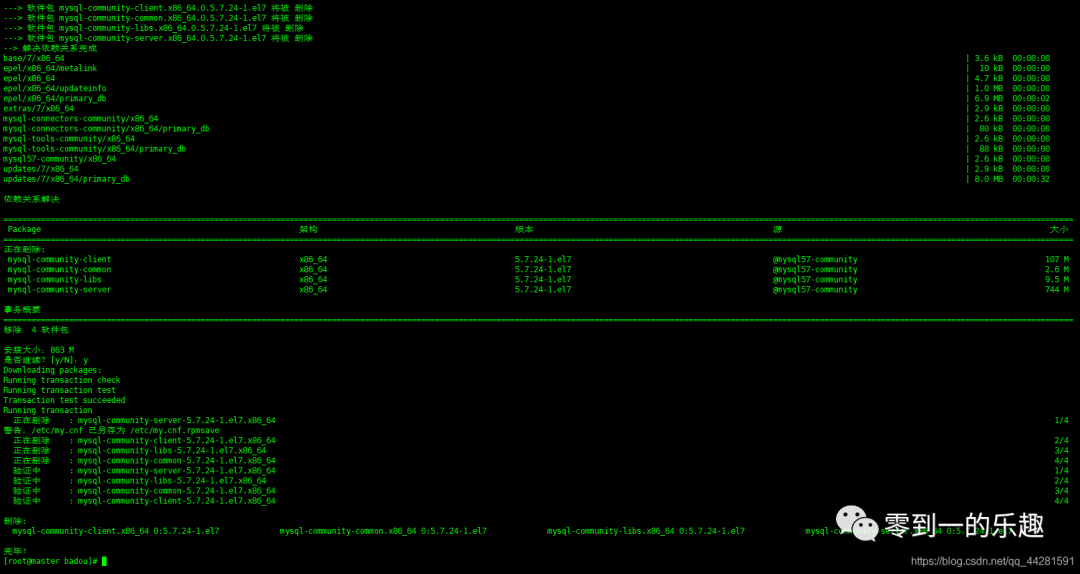This screenshot has height=574, width=1080.
Task: Click 'Transaction test succeeded' line
Action: 64,400
